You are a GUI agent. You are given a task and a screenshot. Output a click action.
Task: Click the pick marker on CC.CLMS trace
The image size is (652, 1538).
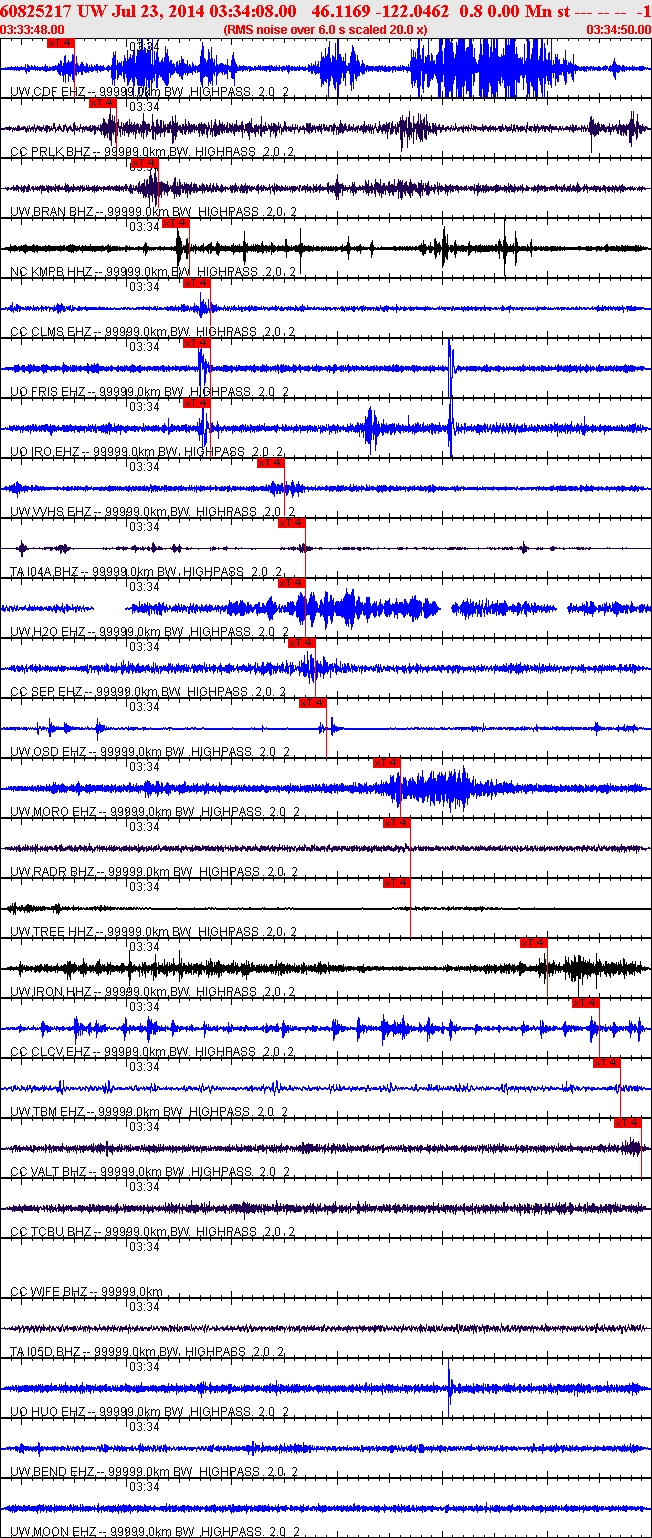click(197, 283)
